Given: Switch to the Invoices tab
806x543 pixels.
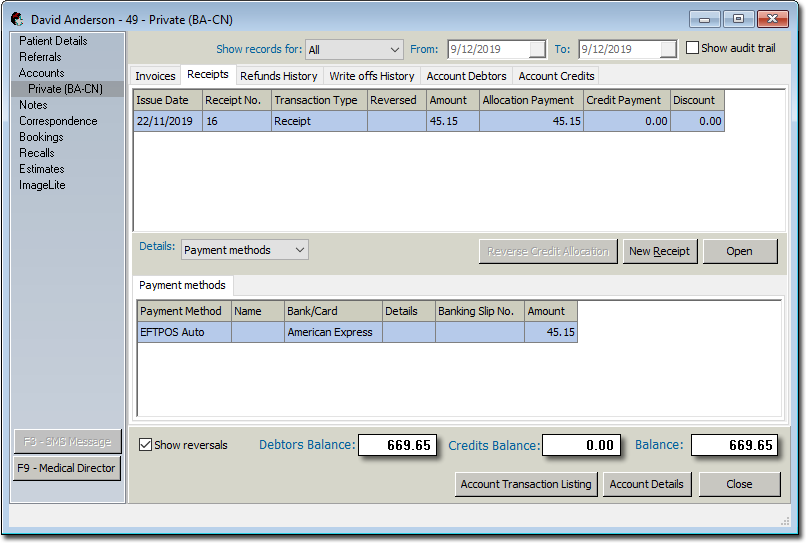Looking at the screenshot, I should (155, 76).
